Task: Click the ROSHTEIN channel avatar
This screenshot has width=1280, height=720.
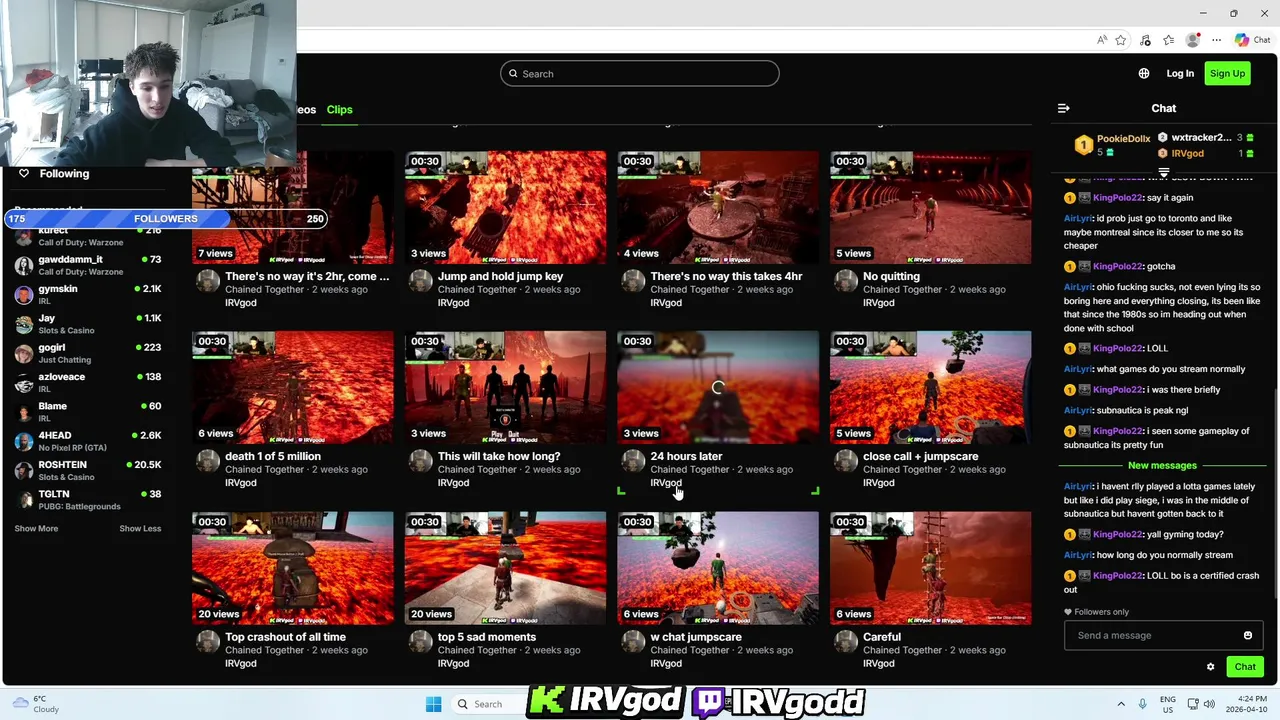Action: click(x=24, y=470)
